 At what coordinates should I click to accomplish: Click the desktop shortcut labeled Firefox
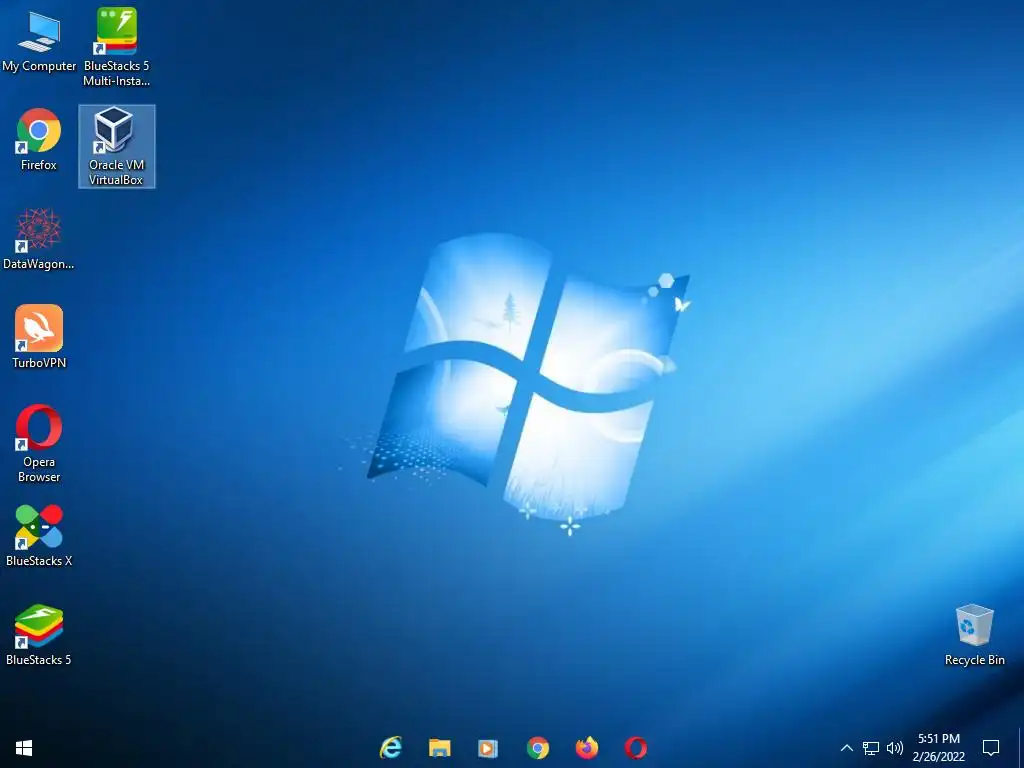pyautogui.click(x=39, y=140)
